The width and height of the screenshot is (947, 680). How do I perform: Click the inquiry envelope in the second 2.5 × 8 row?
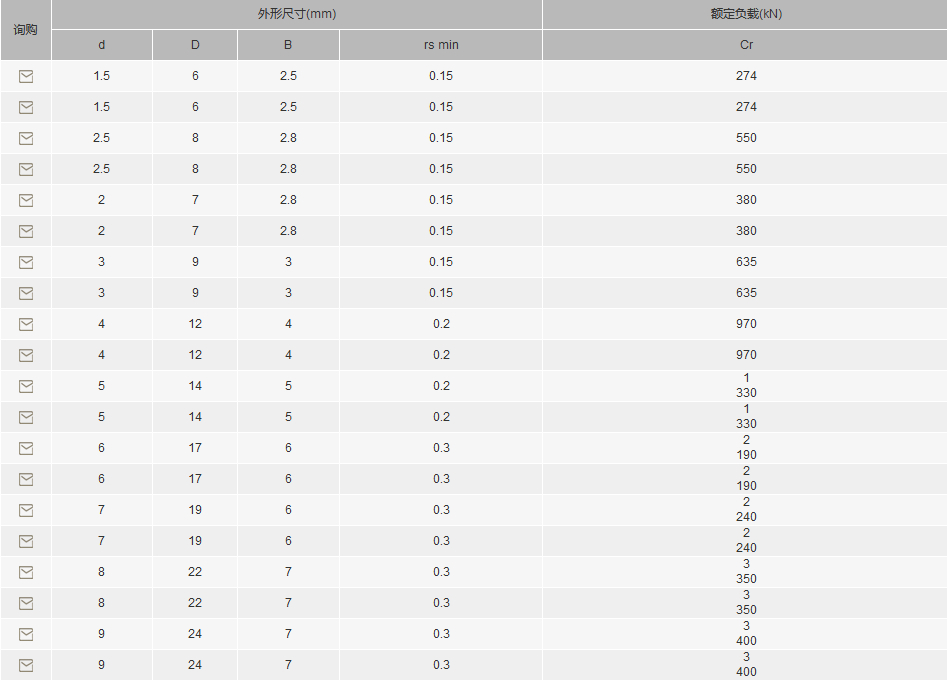[x=26, y=169]
